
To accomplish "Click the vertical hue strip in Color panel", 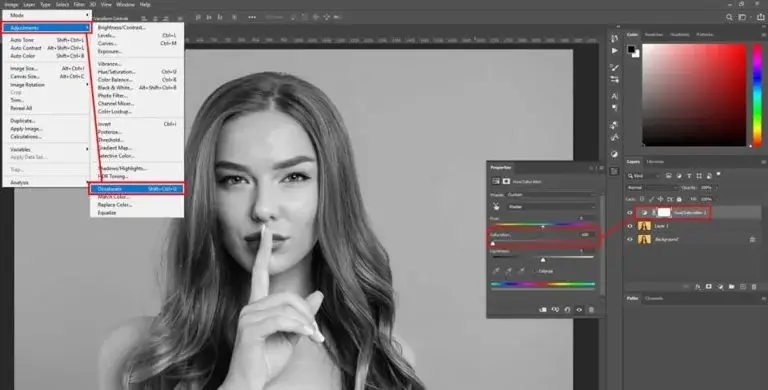I will (x=757, y=95).
